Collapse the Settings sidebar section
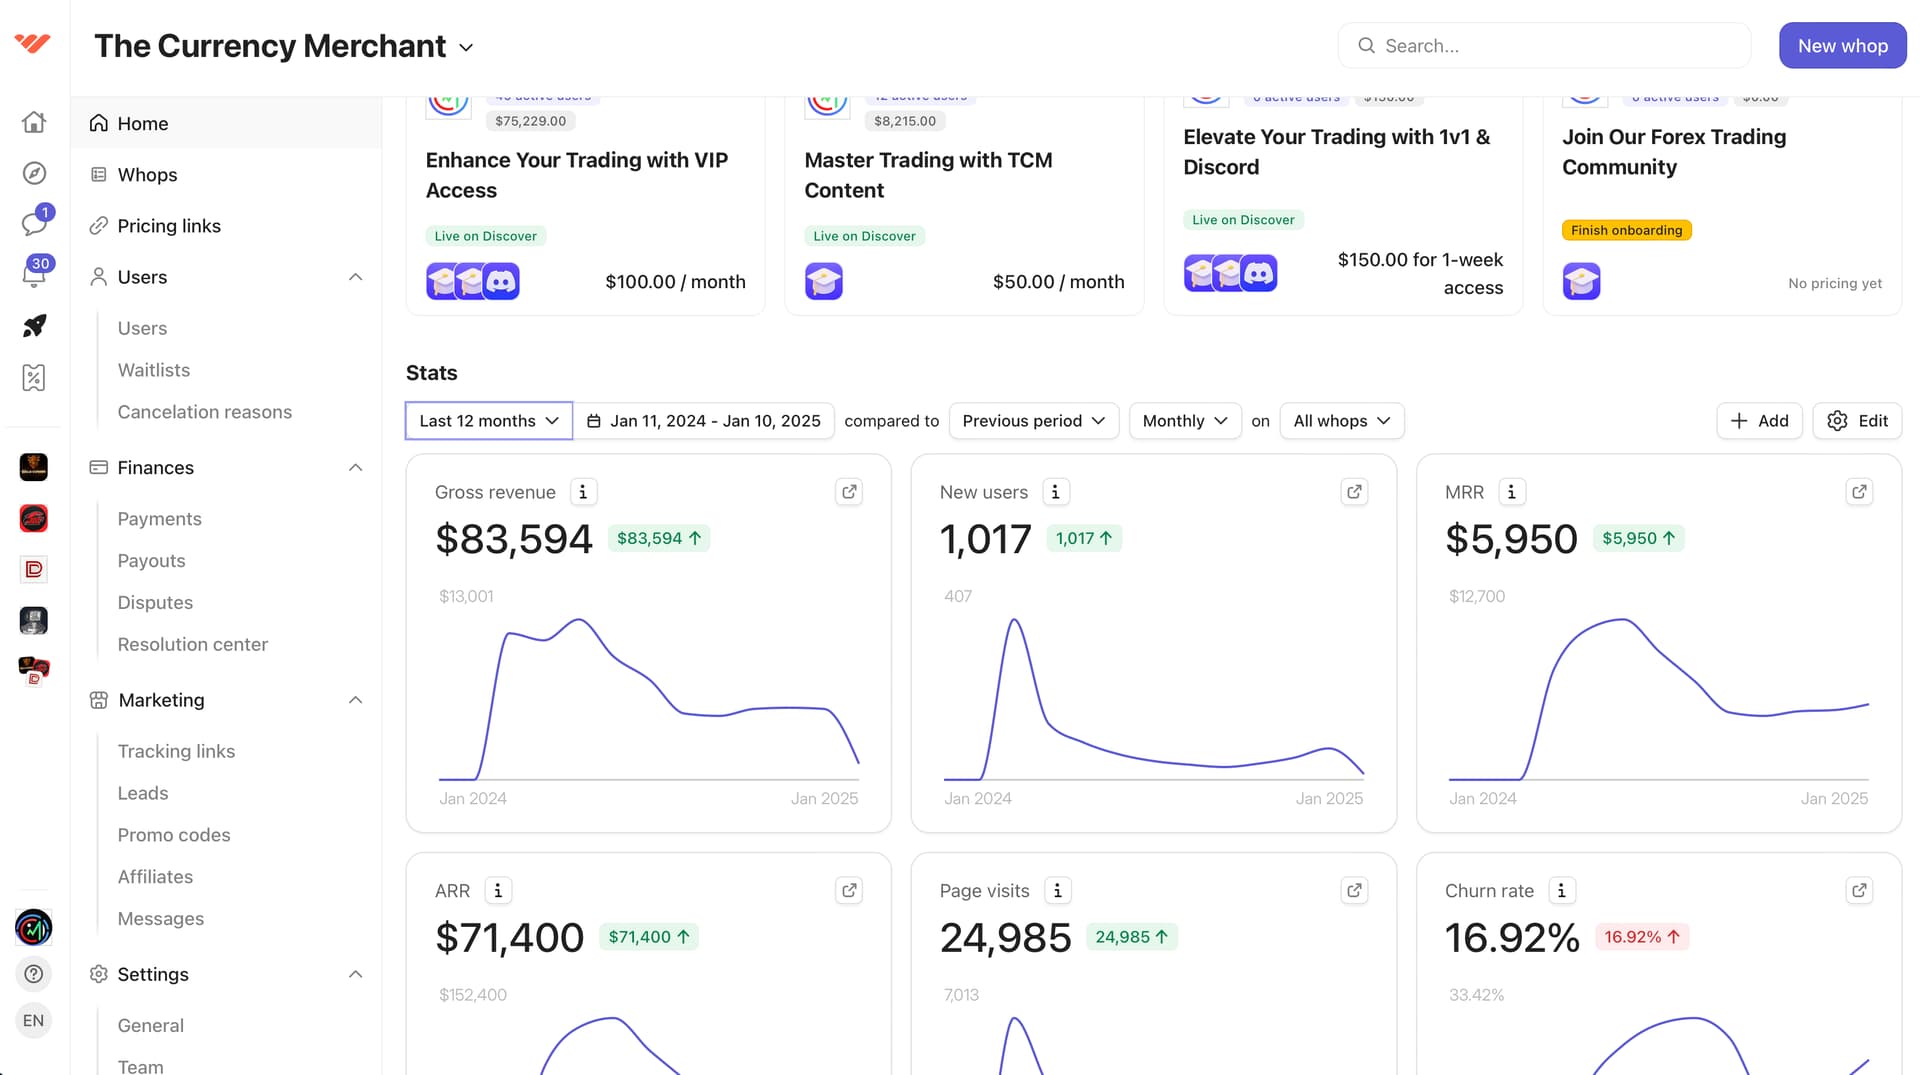Screen dimensions: 1920x1075 tap(355, 974)
